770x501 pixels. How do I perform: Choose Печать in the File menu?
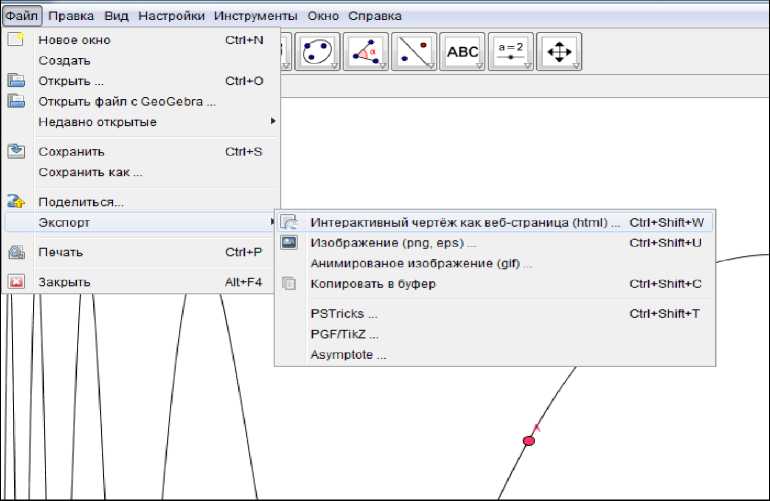click(x=141, y=252)
